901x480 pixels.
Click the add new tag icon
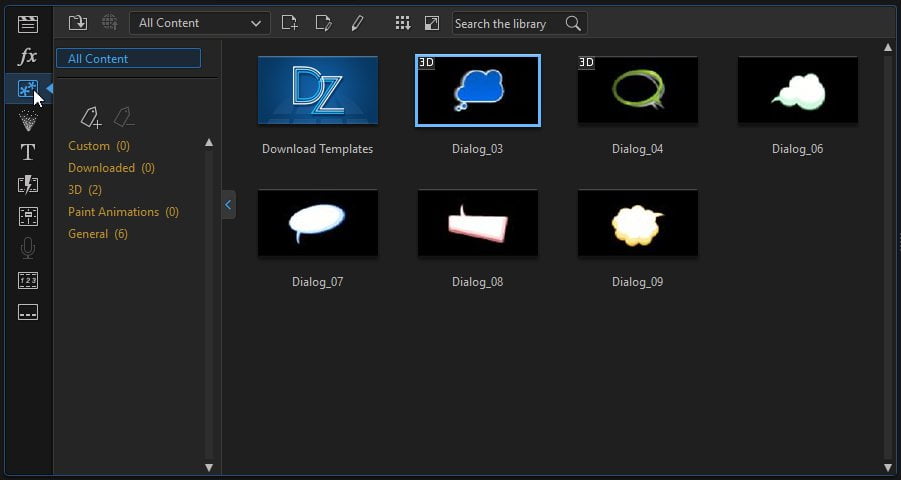click(91, 117)
